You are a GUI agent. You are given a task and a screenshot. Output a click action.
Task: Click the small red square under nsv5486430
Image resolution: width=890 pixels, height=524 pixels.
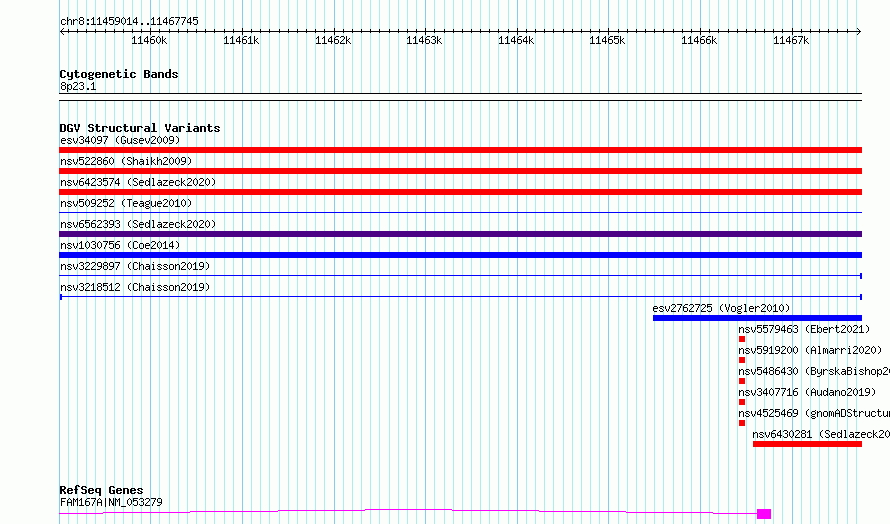tap(742, 381)
